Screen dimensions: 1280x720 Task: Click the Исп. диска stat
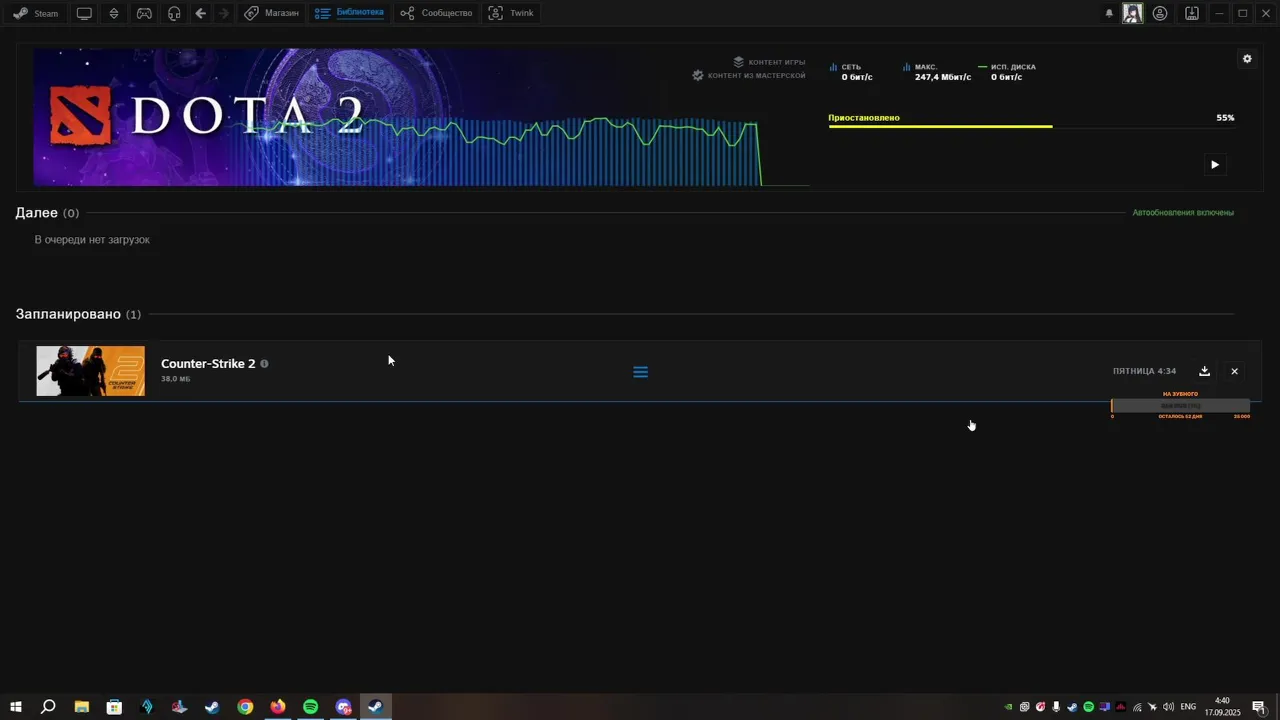pos(1007,72)
